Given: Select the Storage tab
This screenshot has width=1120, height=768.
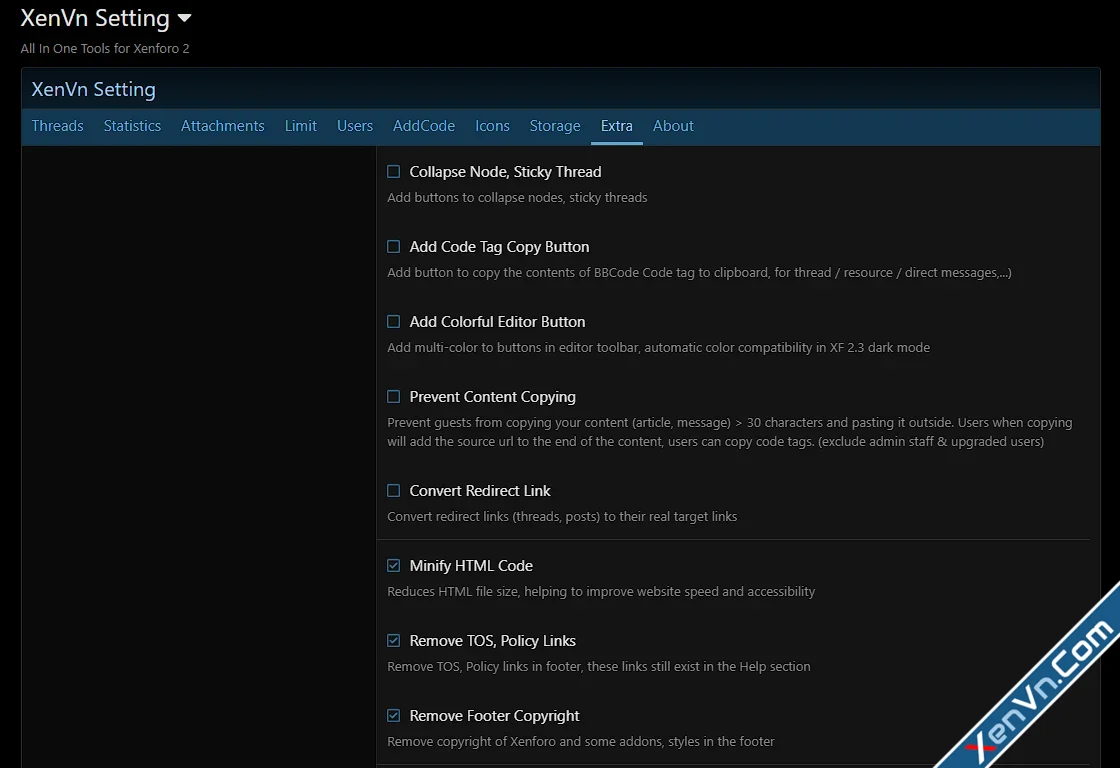Looking at the screenshot, I should click(555, 126).
